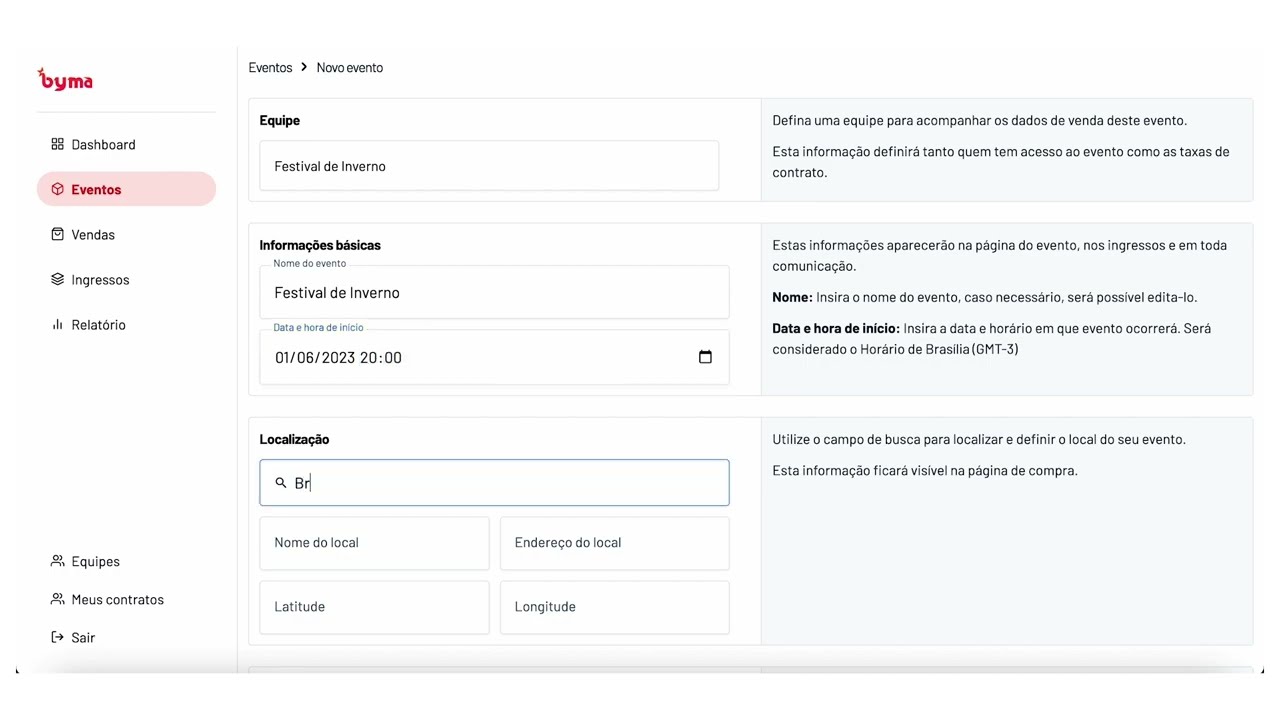Click the Longitude field
Viewport: 1280px width, 720px height.
pyautogui.click(x=614, y=607)
